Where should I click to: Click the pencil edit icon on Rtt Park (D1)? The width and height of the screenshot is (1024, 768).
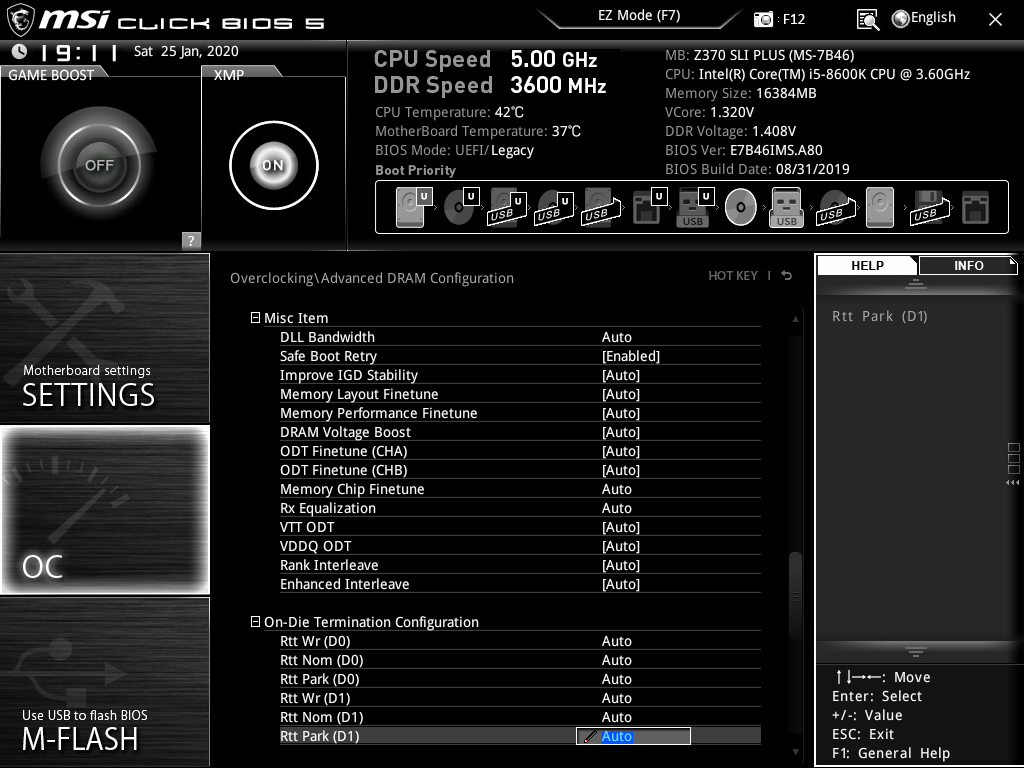pos(589,736)
